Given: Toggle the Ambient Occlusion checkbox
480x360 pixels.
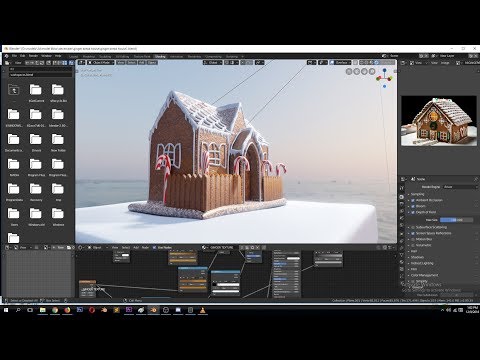Looking at the screenshot, I should tap(413, 200).
